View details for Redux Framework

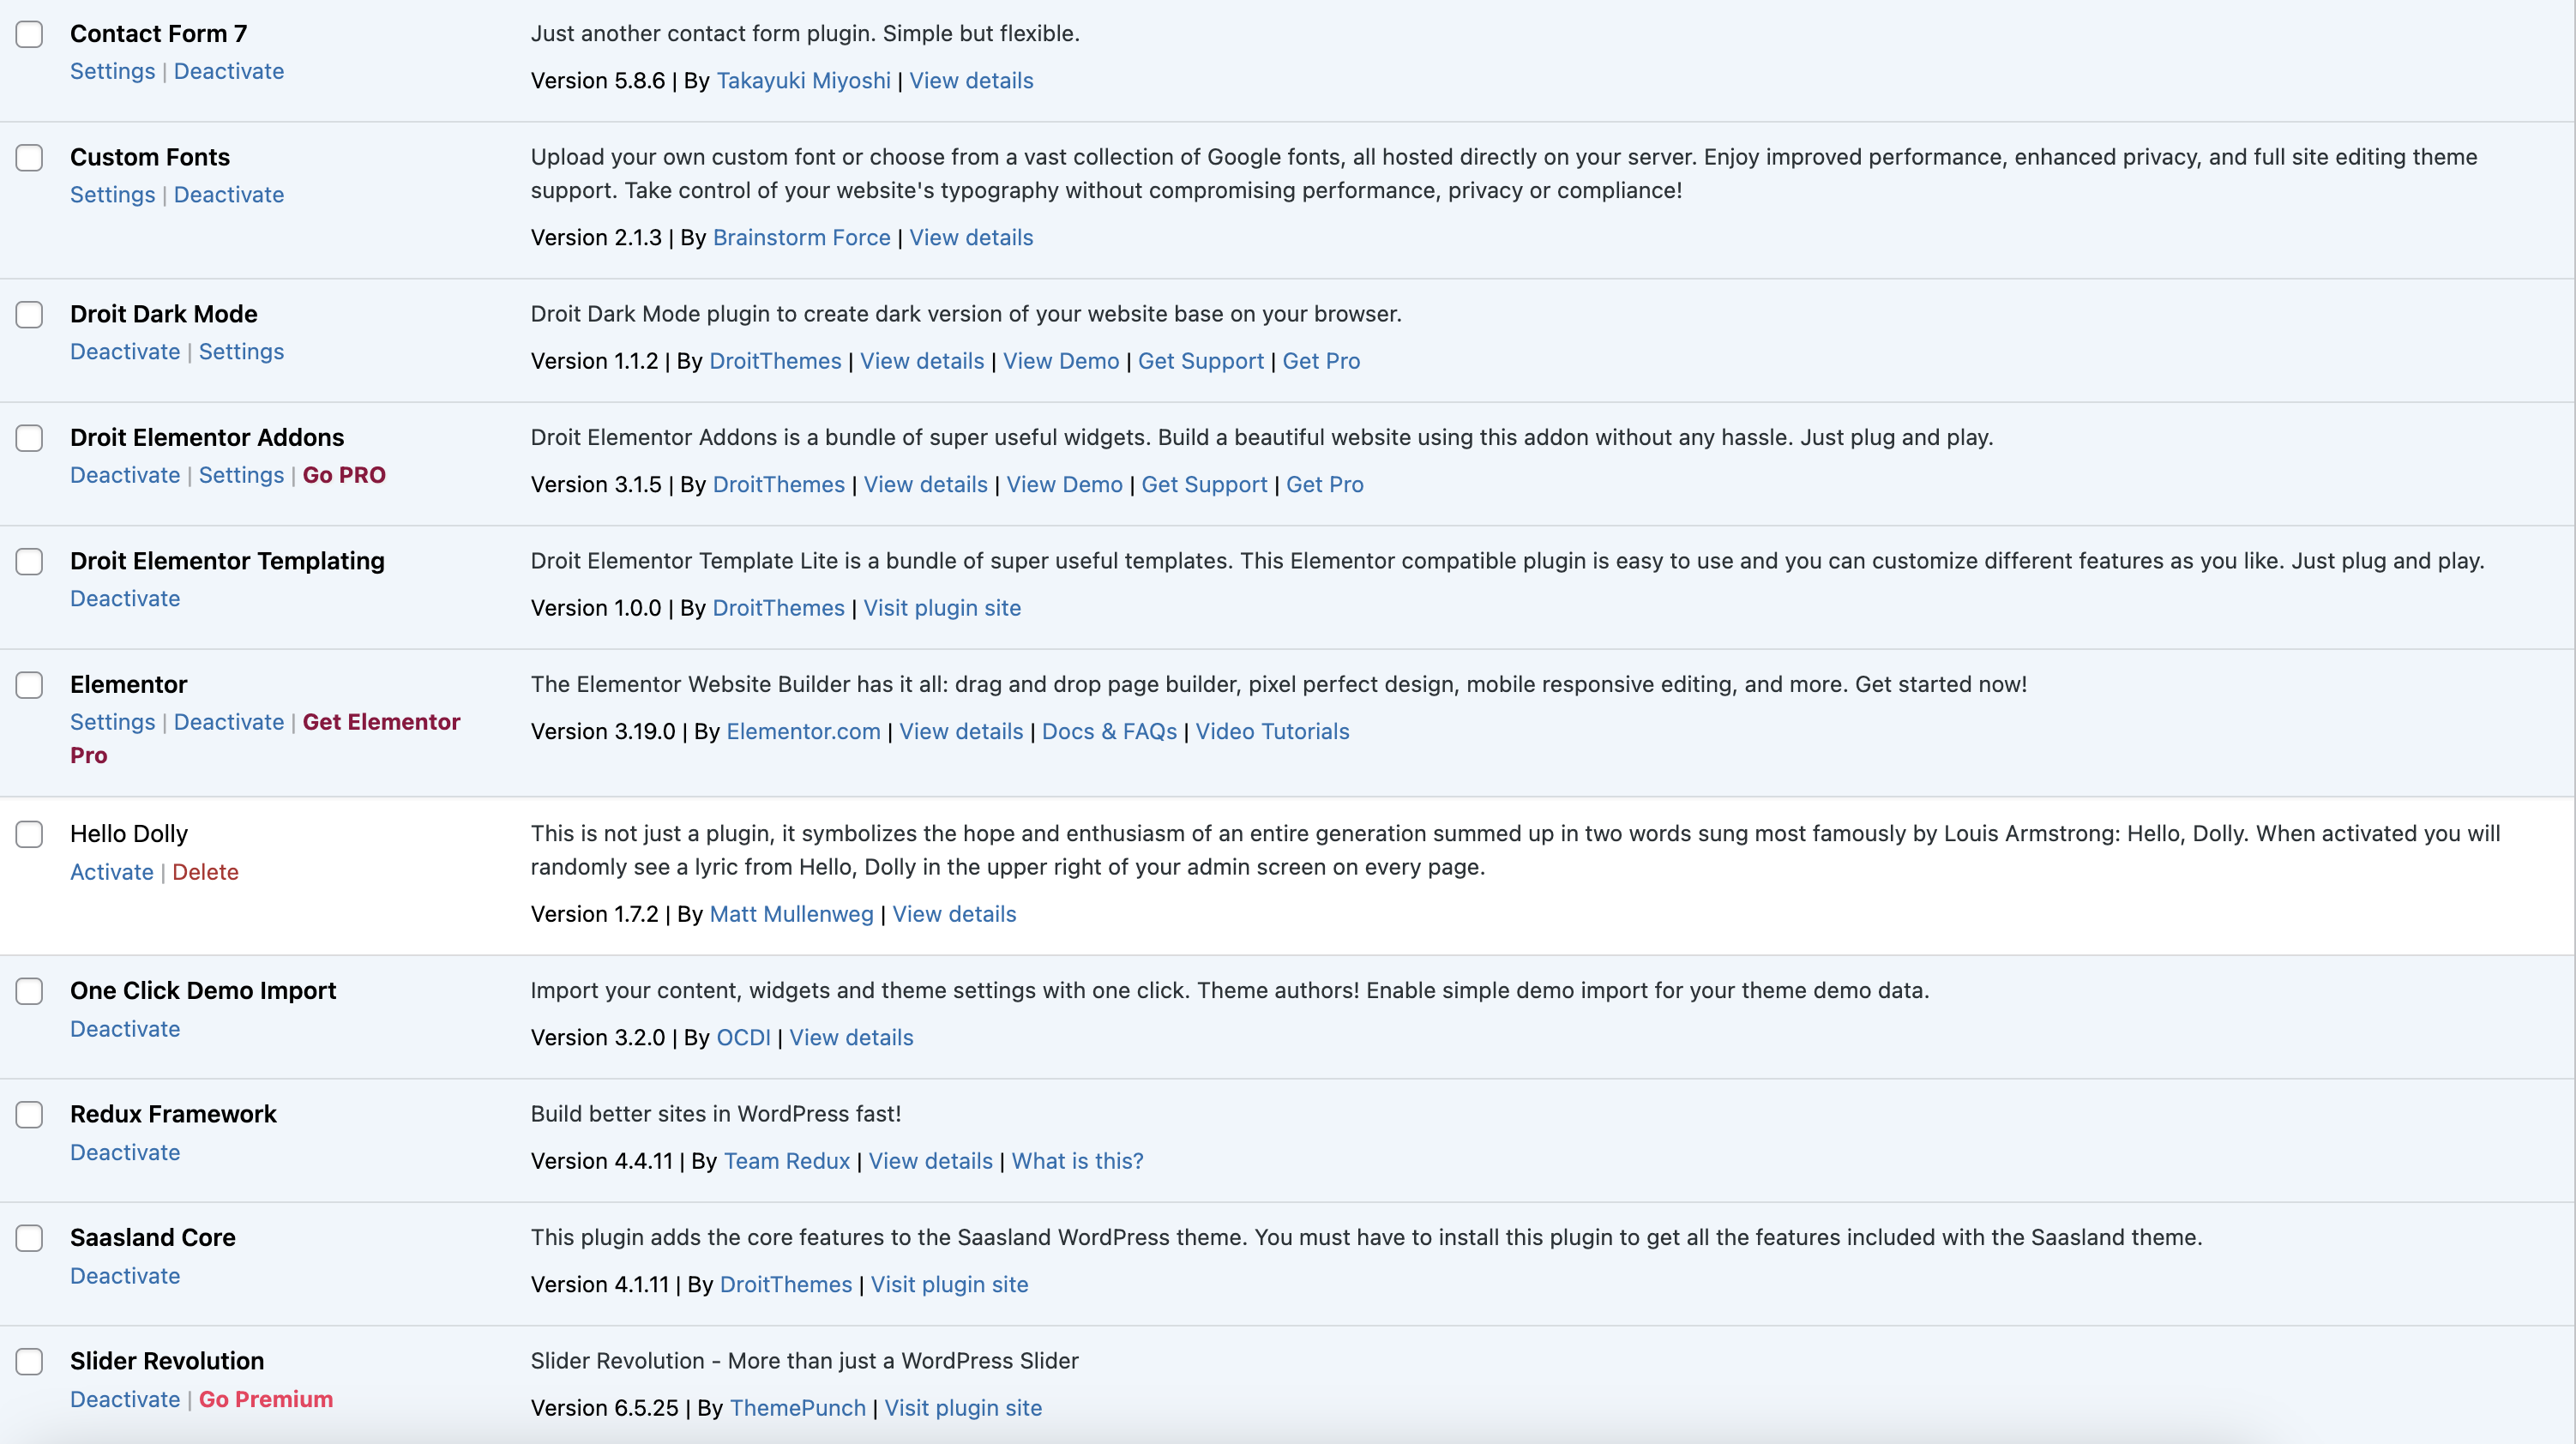point(930,1161)
